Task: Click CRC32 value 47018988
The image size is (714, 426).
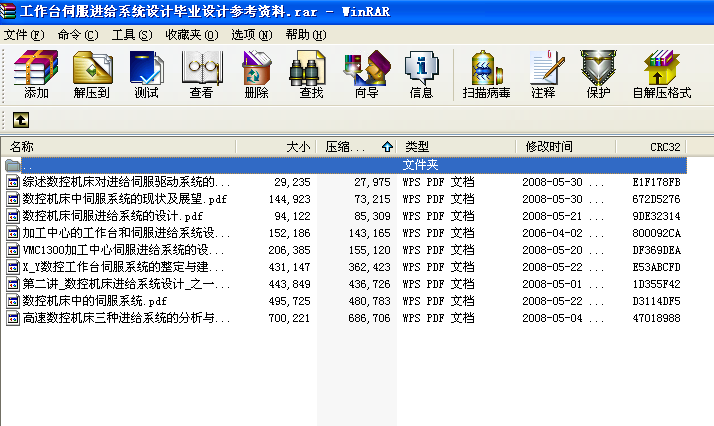Action: click(x=656, y=318)
